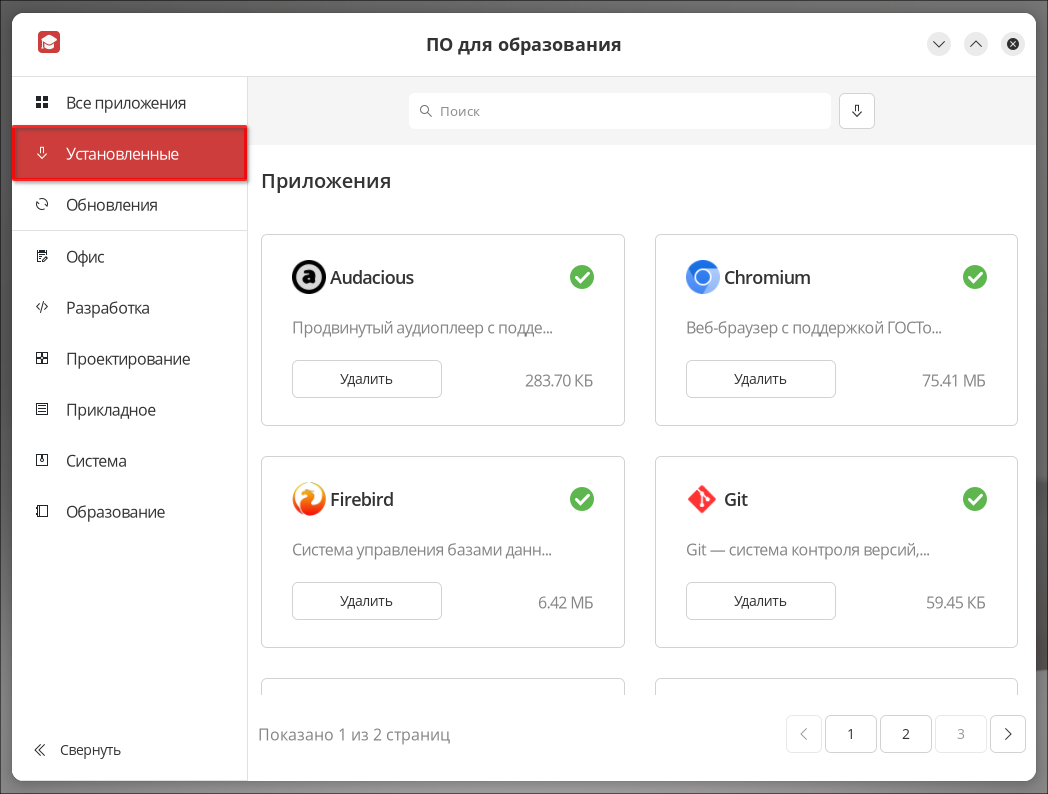This screenshot has height=794, width=1048.
Task: Click the Applied category icon
Action: pyautogui.click(x=42, y=409)
